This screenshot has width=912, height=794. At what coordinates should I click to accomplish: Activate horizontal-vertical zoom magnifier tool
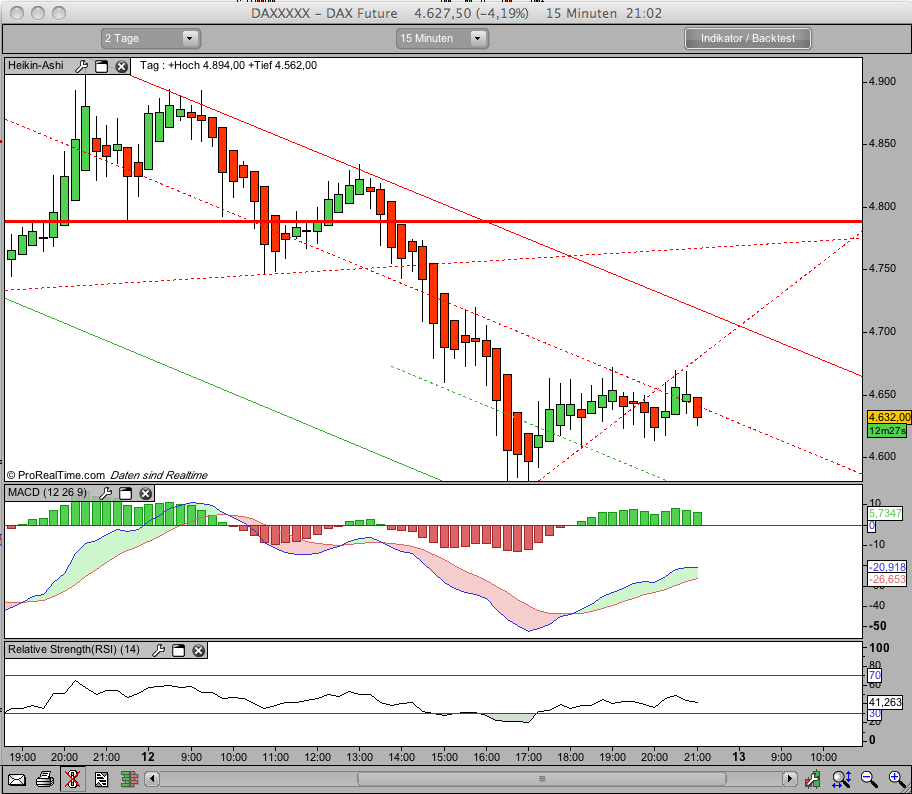(x=842, y=778)
